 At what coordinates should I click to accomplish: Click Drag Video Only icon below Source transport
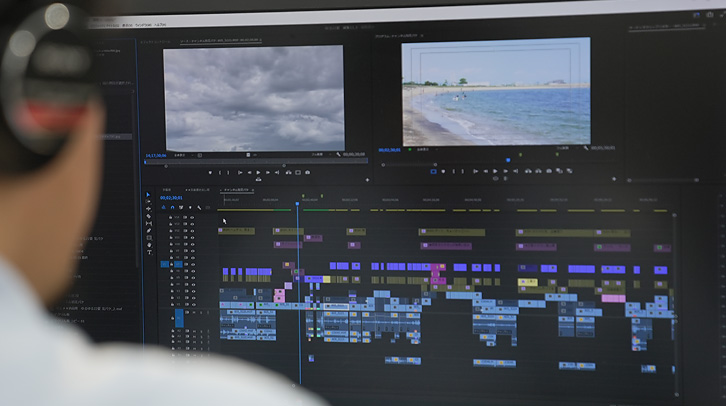coord(258,180)
